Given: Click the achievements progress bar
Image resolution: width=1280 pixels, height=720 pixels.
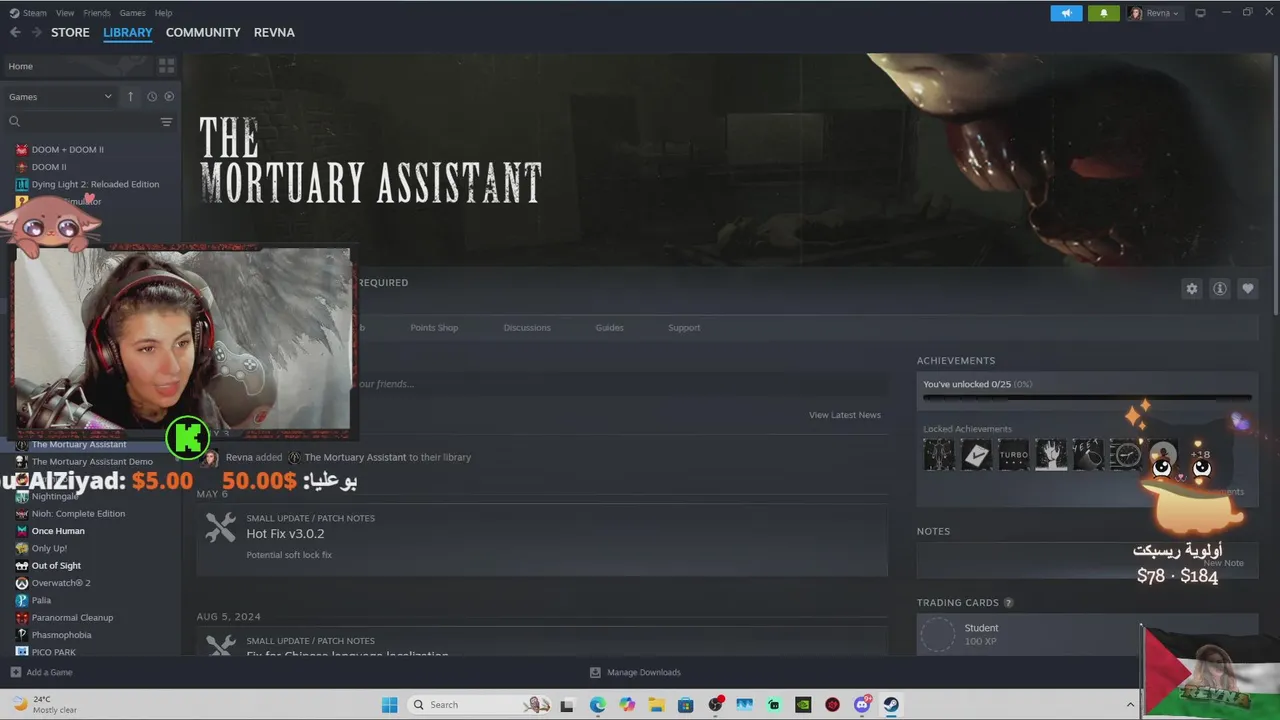Looking at the screenshot, I should pyautogui.click(x=1087, y=398).
